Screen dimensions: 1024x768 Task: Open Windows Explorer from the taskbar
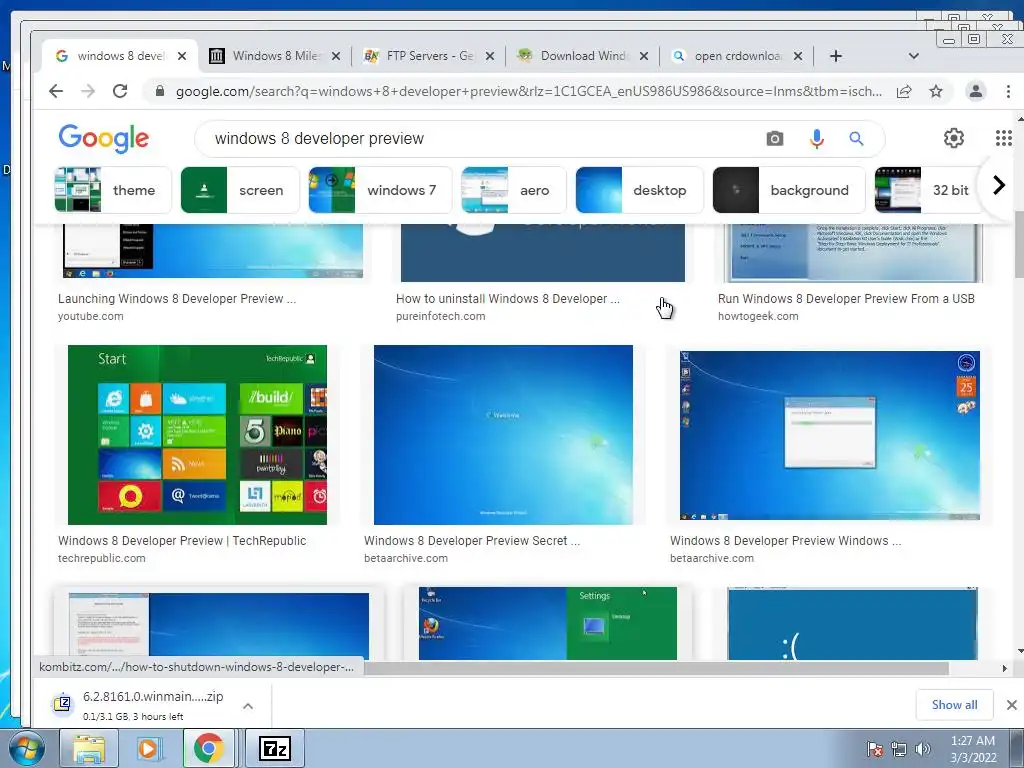(89, 748)
